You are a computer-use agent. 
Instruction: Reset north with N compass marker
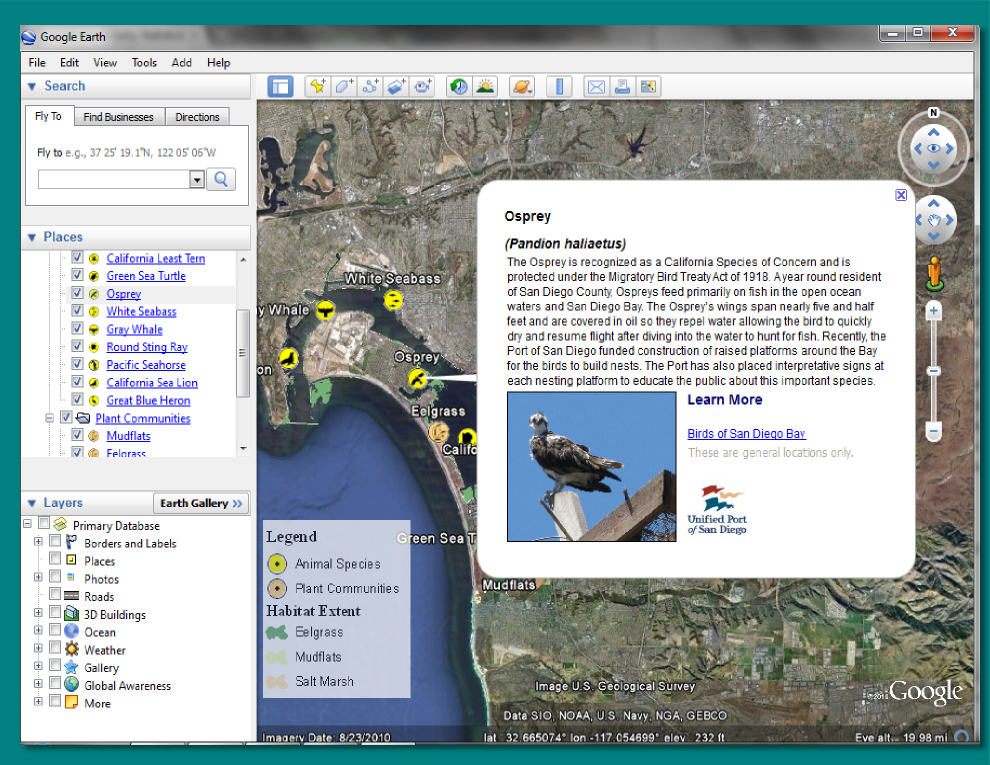coord(933,112)
